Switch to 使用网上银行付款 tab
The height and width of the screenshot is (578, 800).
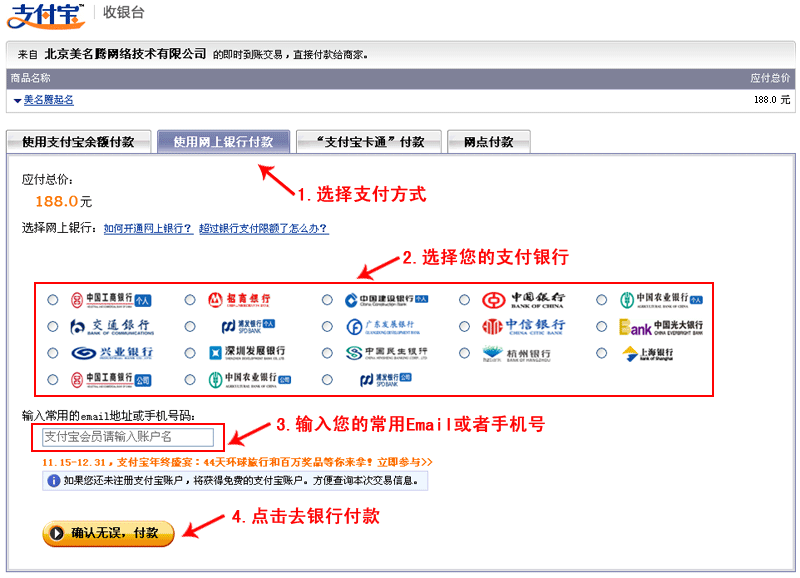[x=223, y=142]
